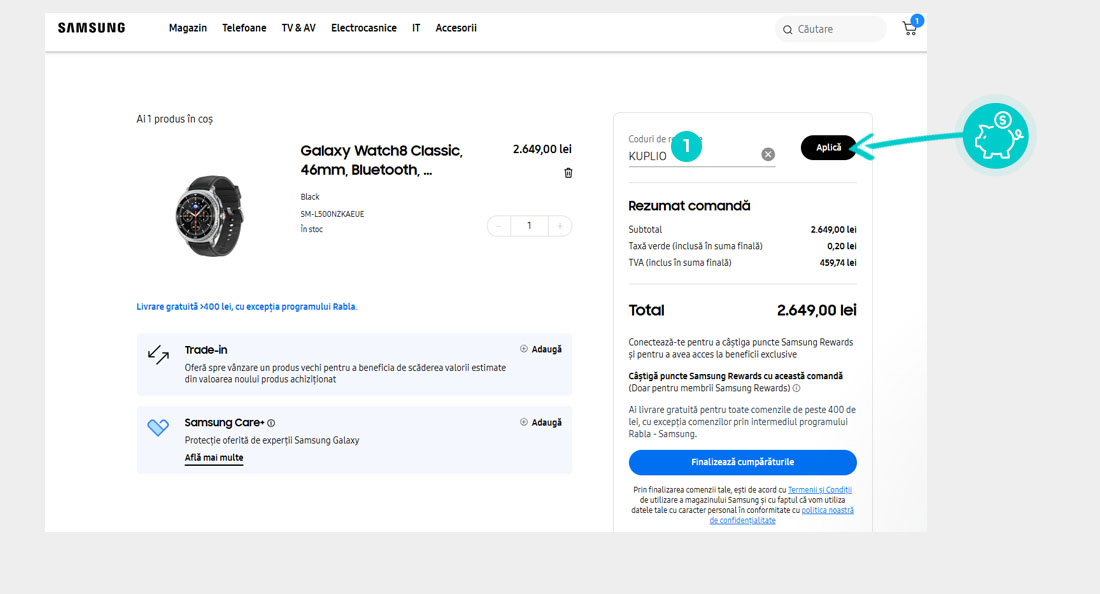
Task: Decrease the product quantity with minus
Action: point(499,226)
